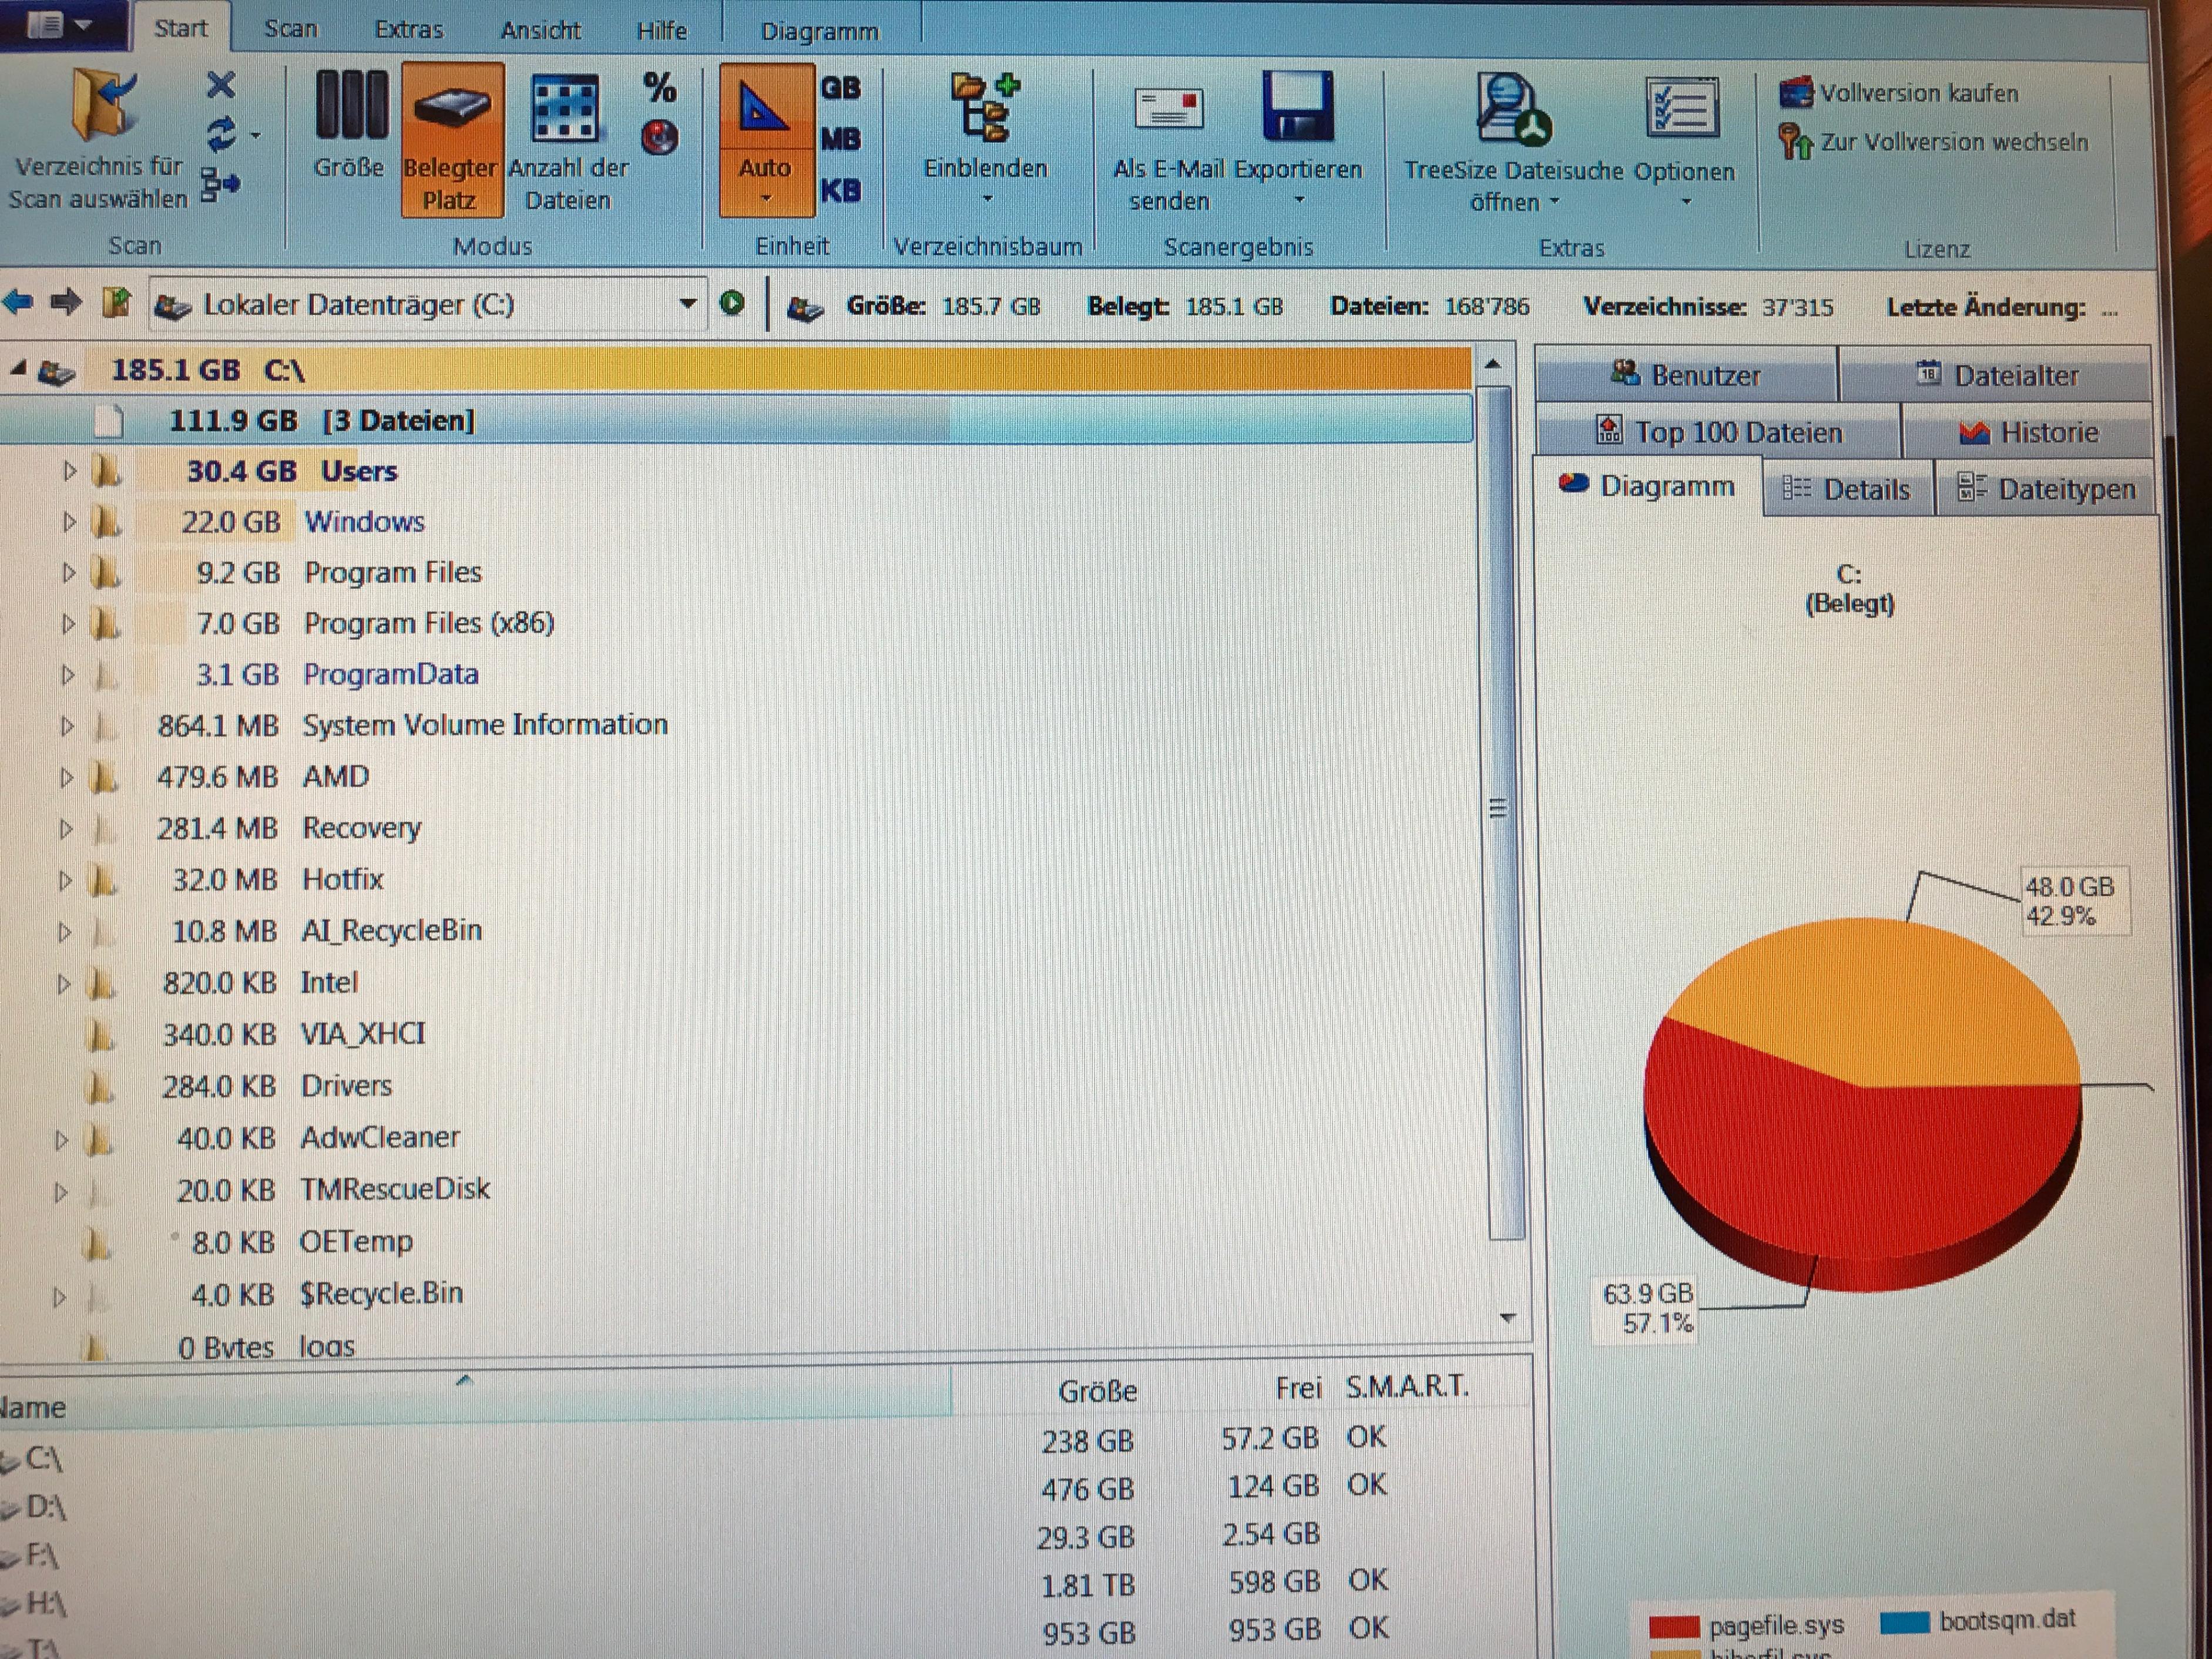Image resolution: width=2212 pixels, height=1659 pixels.
Task: Switch to the Dateitypen tab
Action: [2047, 489]
